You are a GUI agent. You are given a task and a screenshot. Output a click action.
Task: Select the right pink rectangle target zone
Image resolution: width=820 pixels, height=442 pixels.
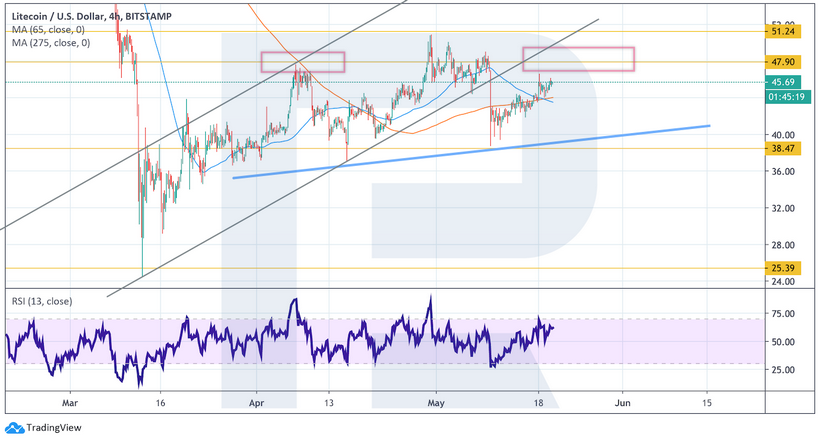[x=578, y=59]
